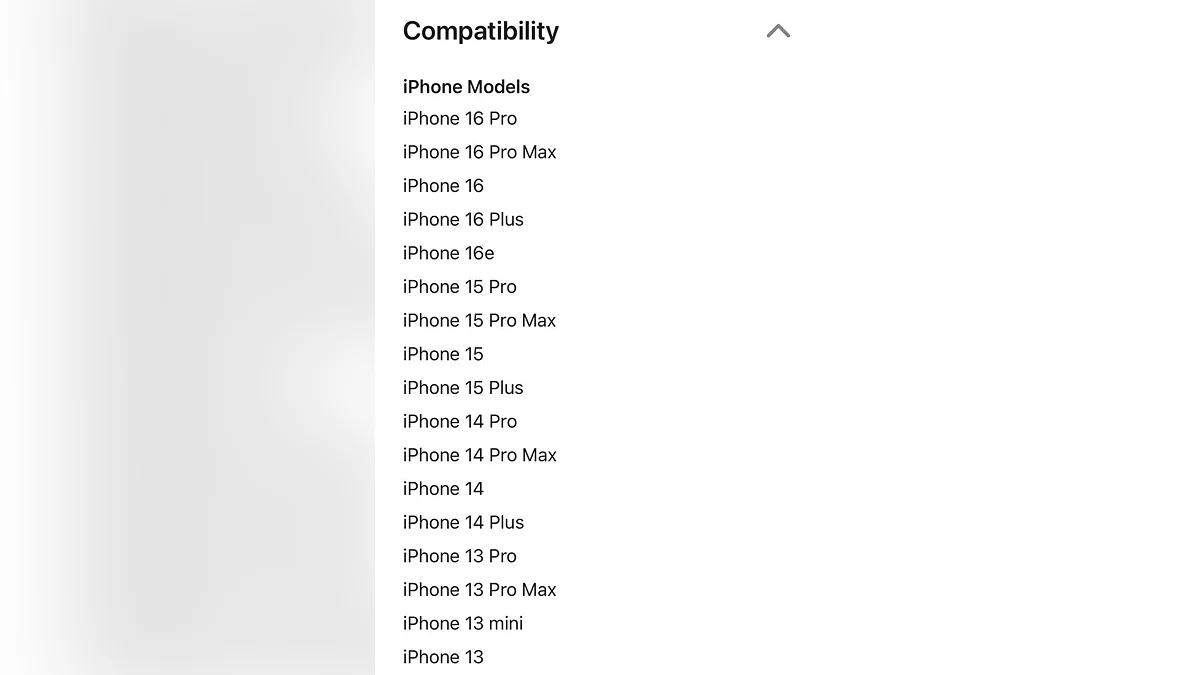Select iPhone 14 Plus entry
This screenshot has height=675, width=1200.
[x=463, y=522]
